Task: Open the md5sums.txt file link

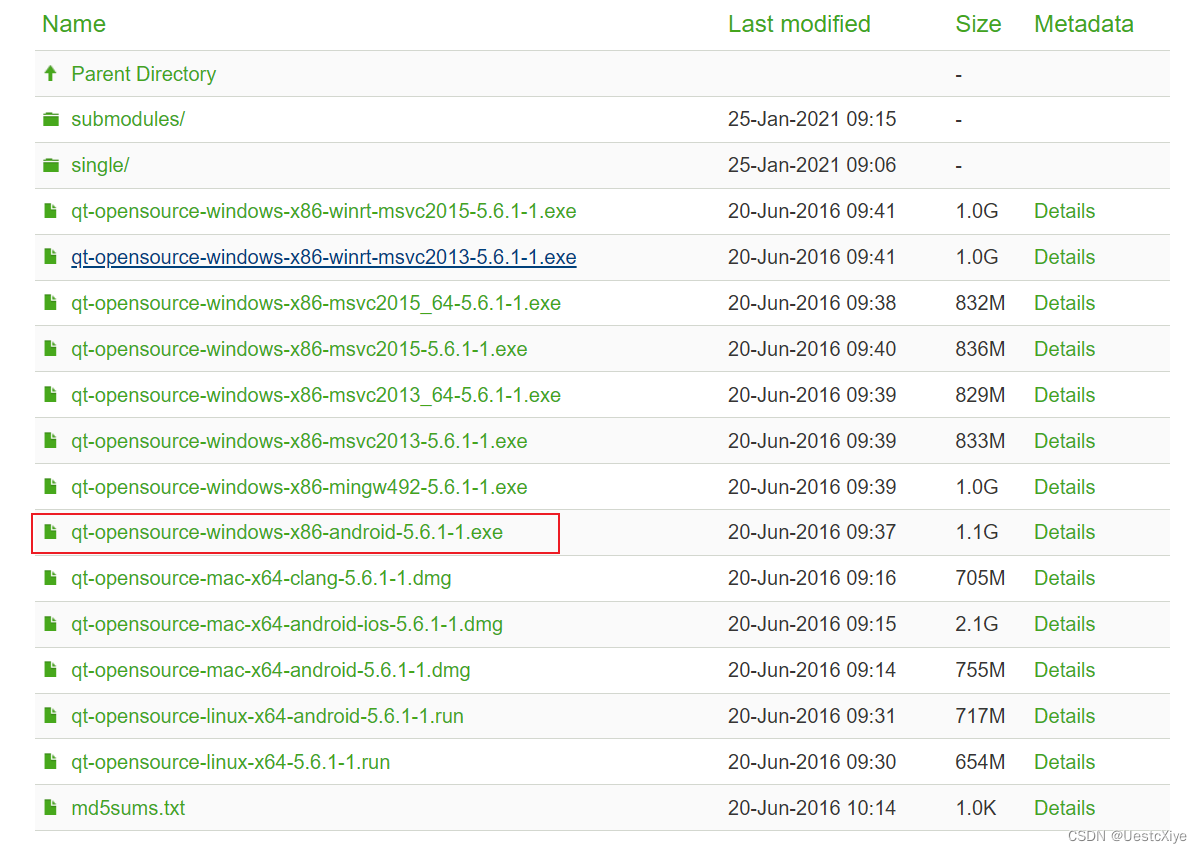Action: pyautogui.click(x=128, y=808)
